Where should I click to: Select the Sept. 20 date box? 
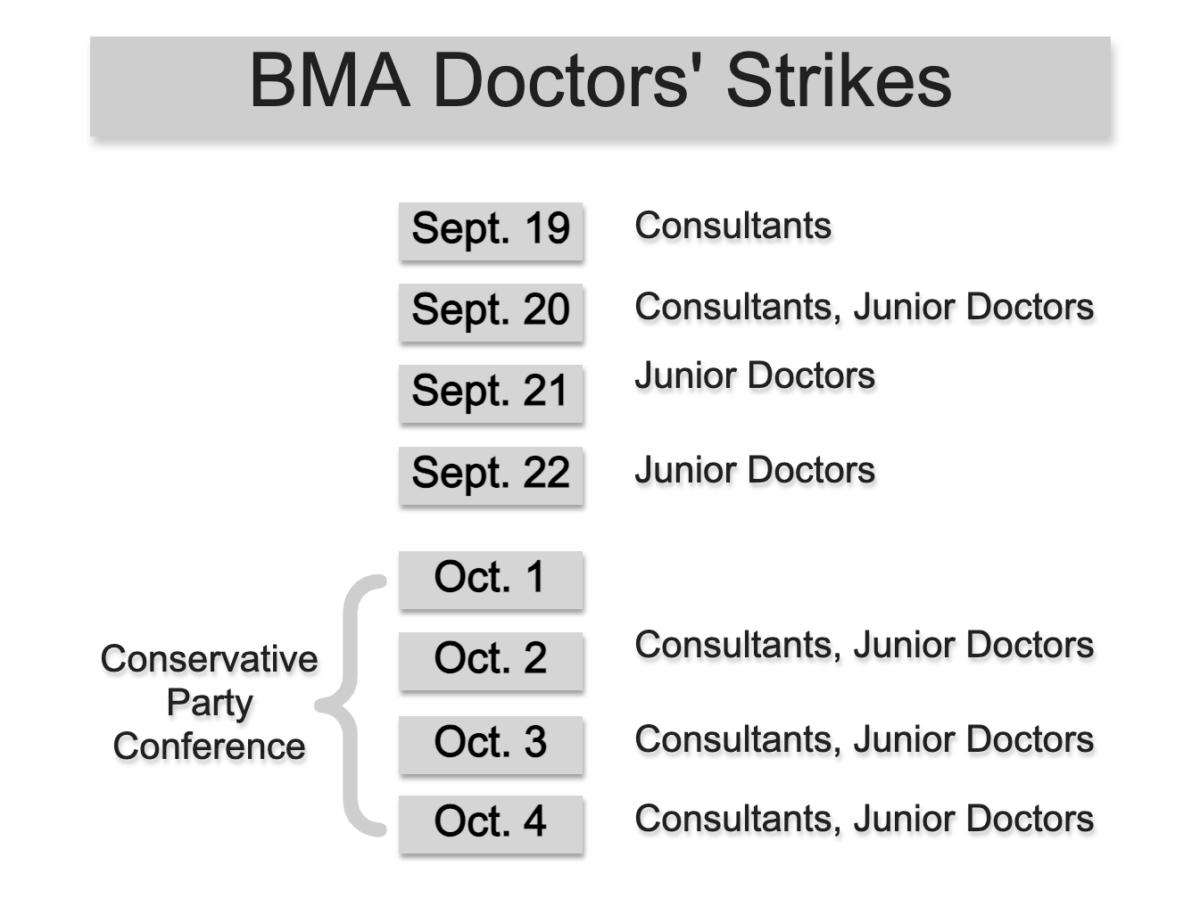coord(491,312)
